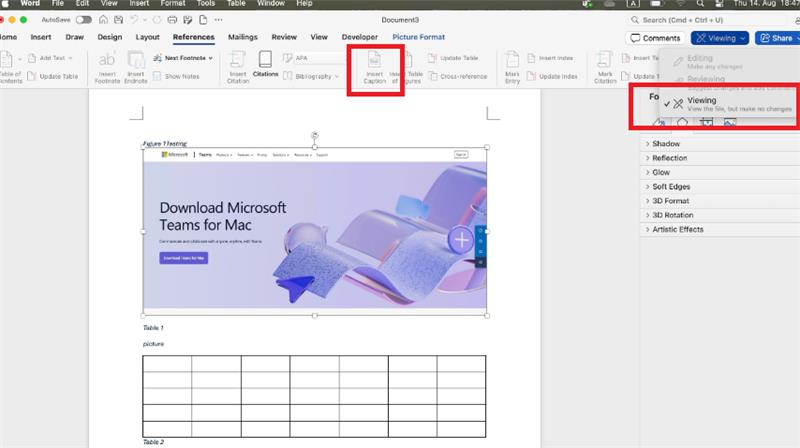
Task: Click the Print icon in title bar
Action: point(172,20)
